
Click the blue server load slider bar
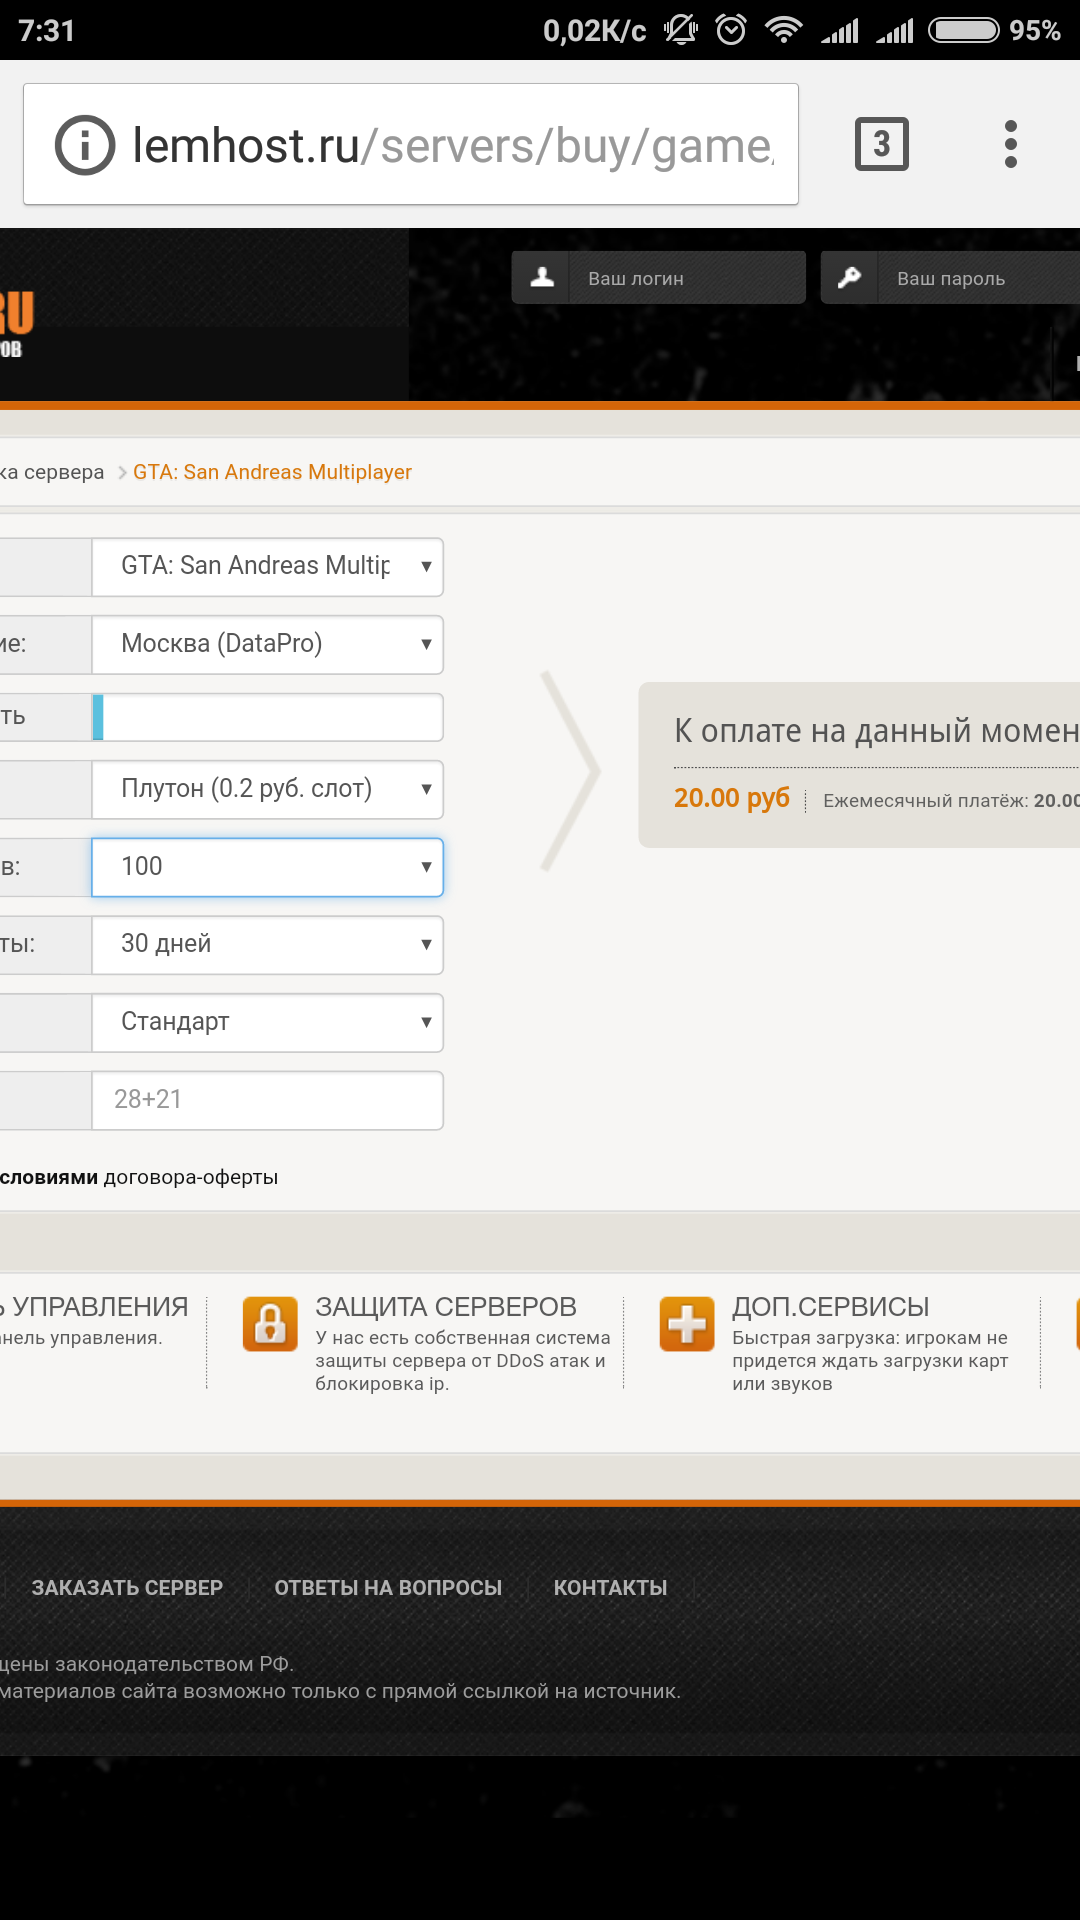98,717
